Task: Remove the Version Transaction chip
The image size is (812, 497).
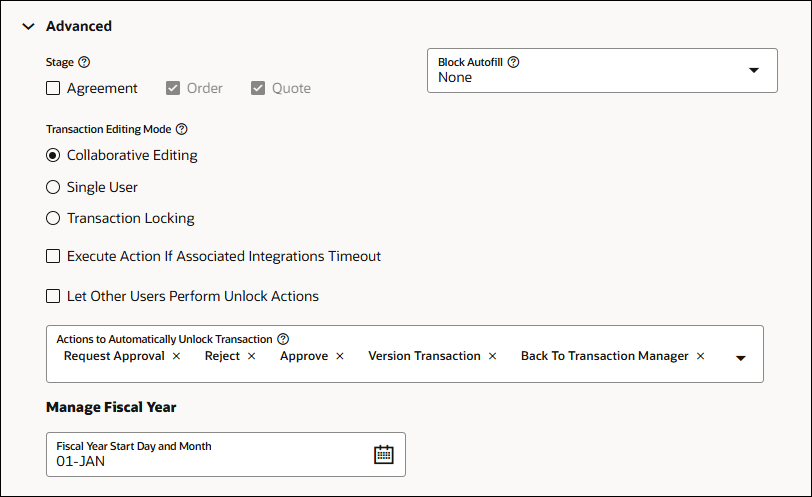Action: pyautogui.click(x=493, y=356)
